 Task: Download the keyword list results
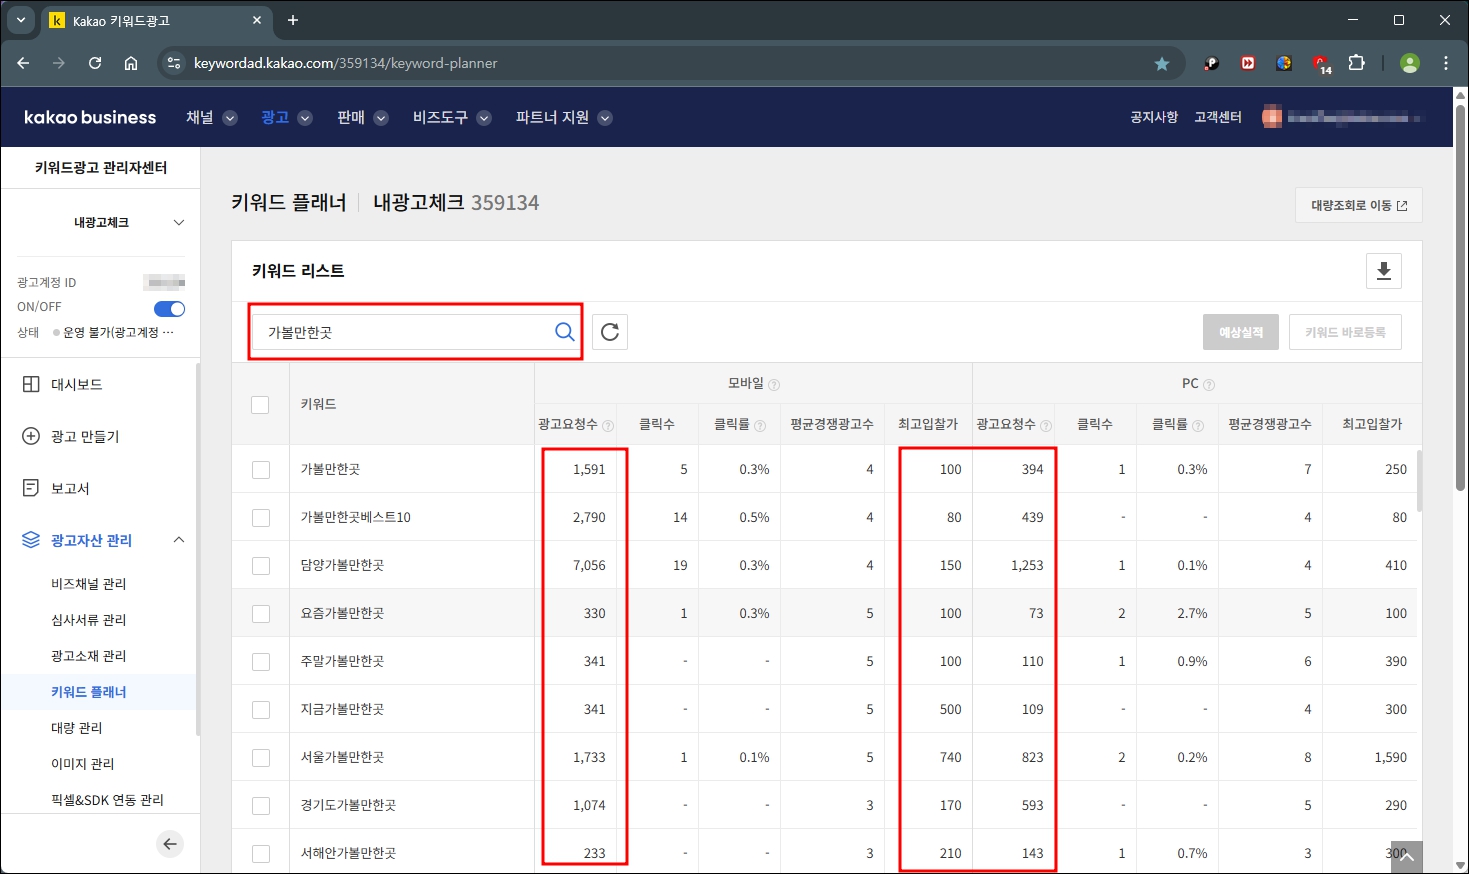point(1383,270)
